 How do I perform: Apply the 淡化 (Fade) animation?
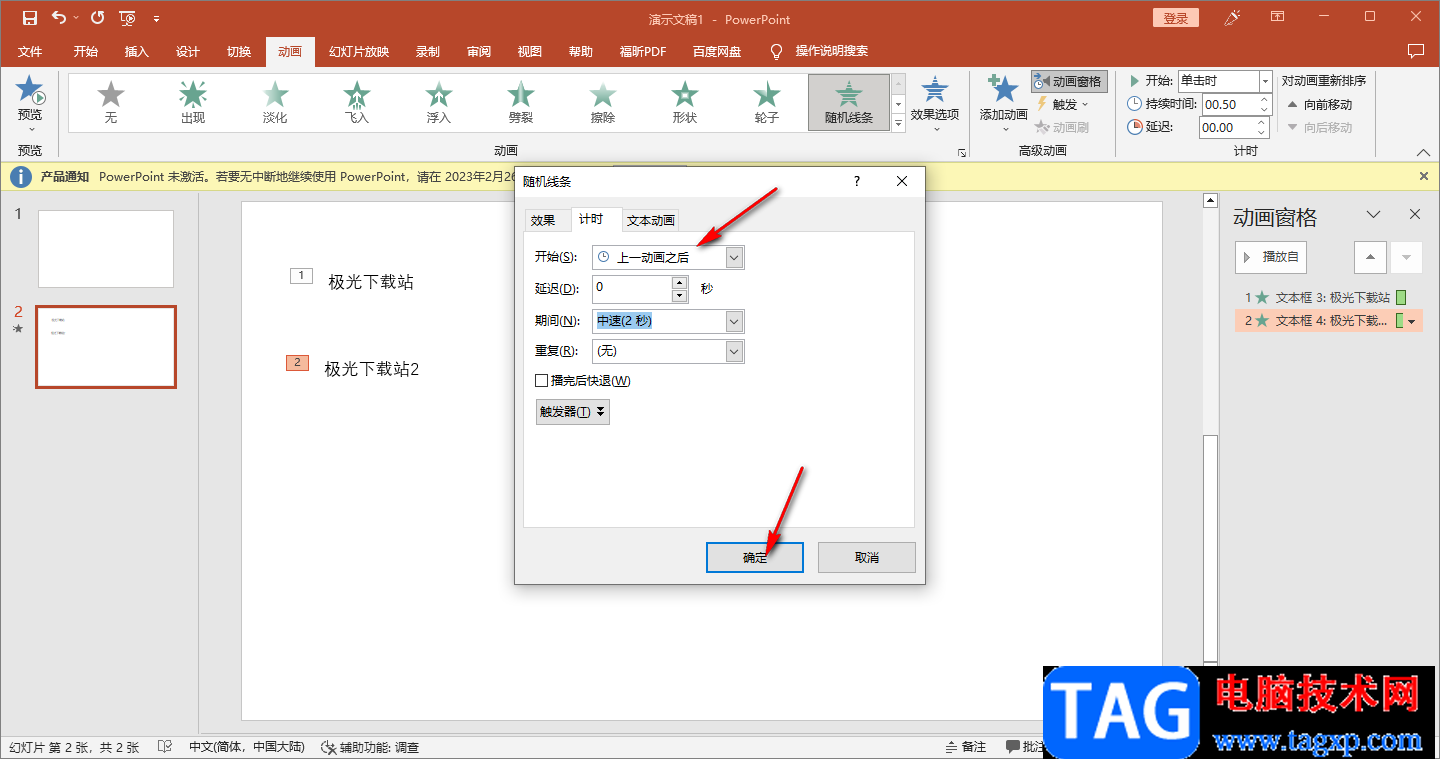pyautogui.click(x=275, y=103)
